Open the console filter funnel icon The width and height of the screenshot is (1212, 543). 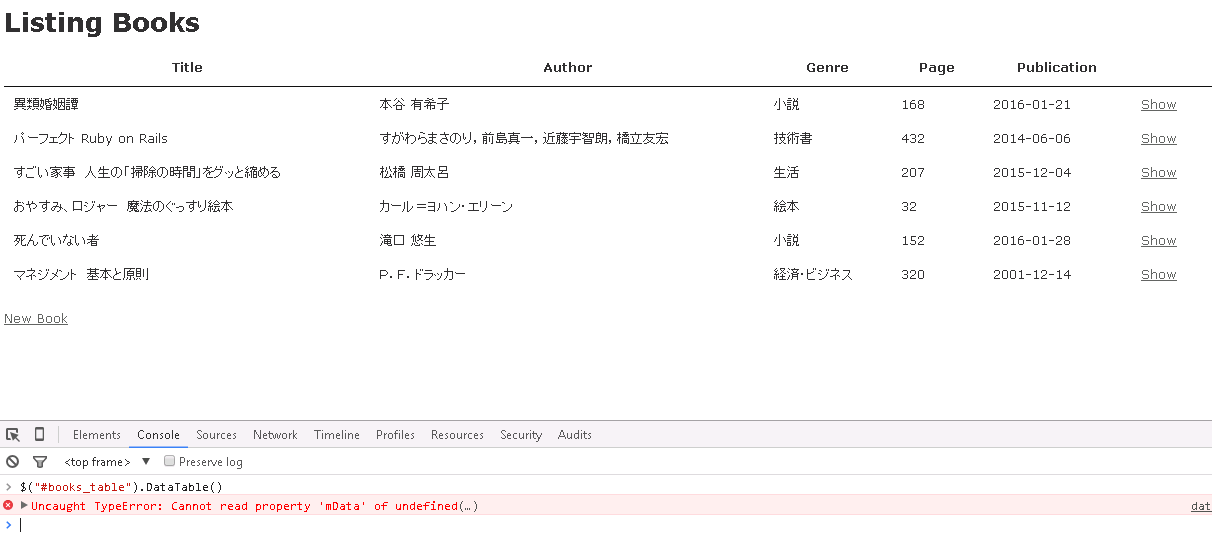pyautogui.click(x=40, y=462)
